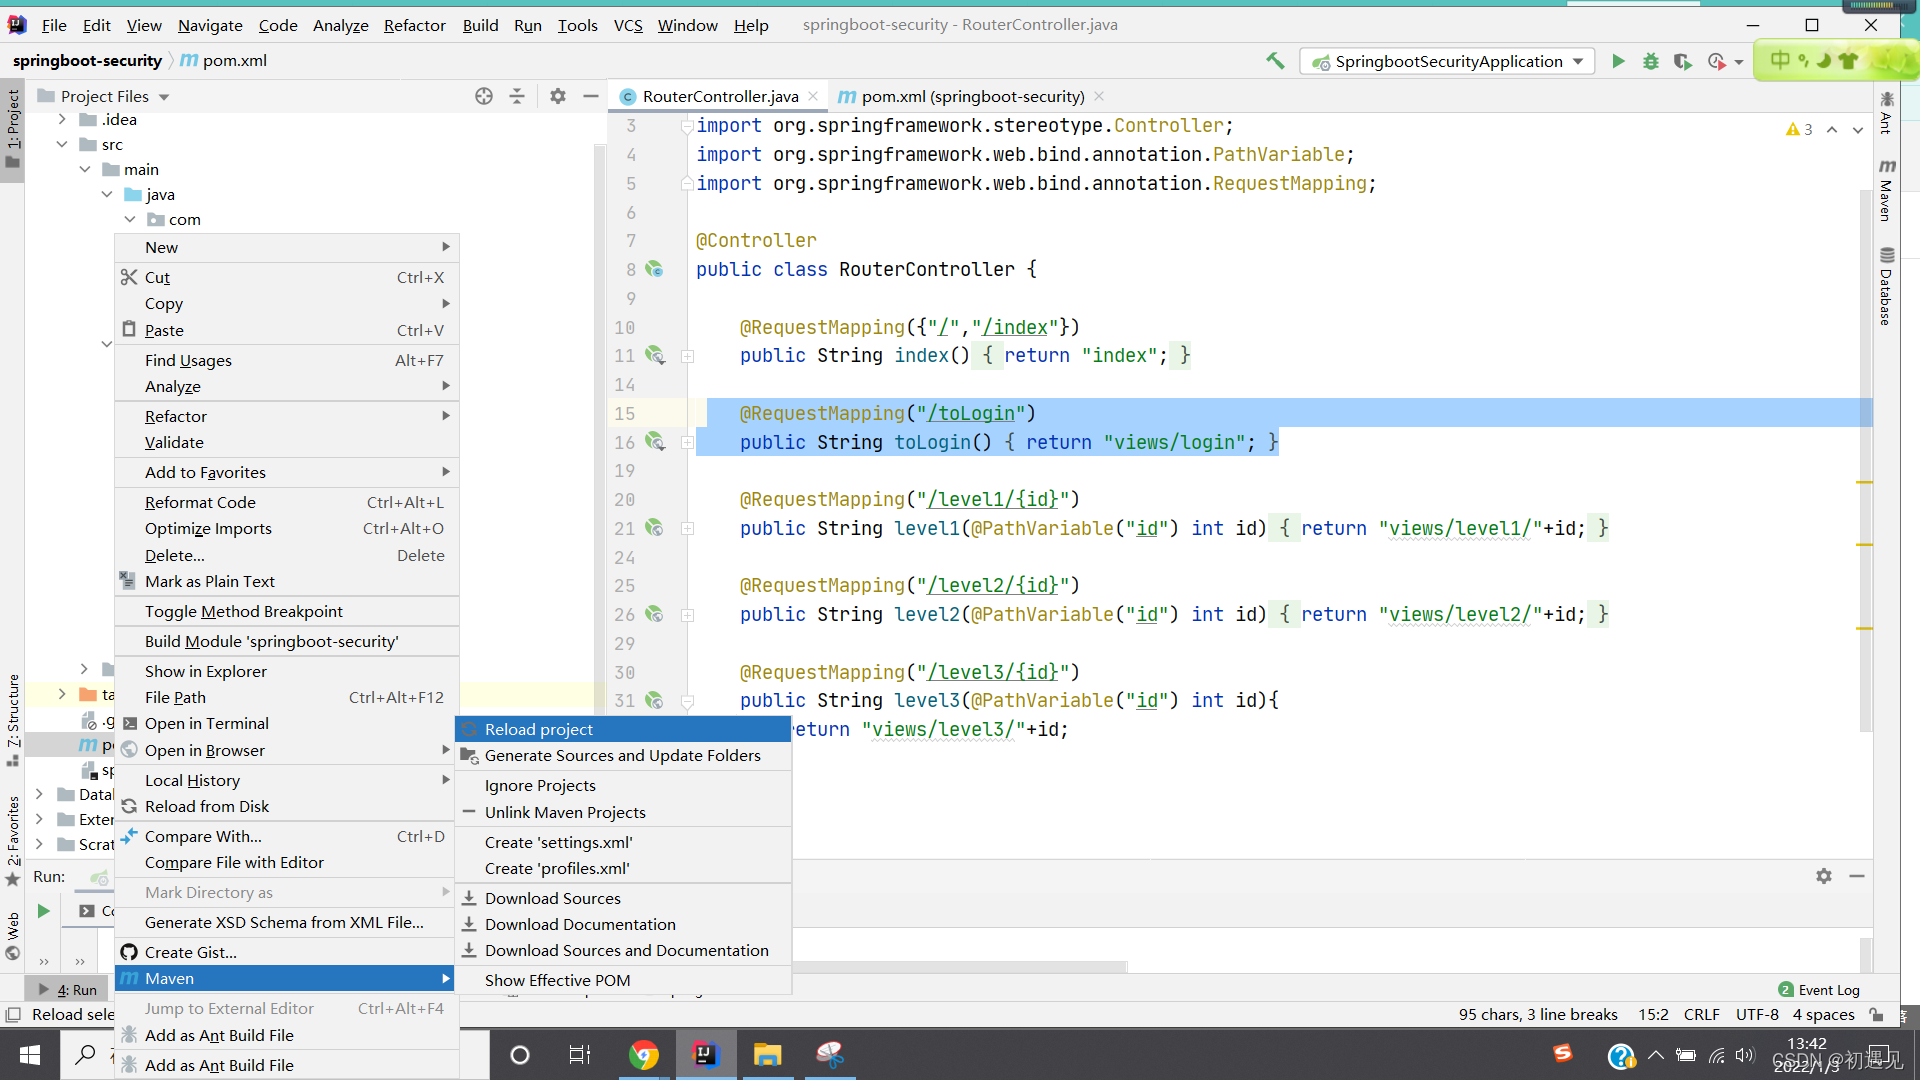Open Project panel settings gear
This screenshot has height=1080, width=1920.
558,96
